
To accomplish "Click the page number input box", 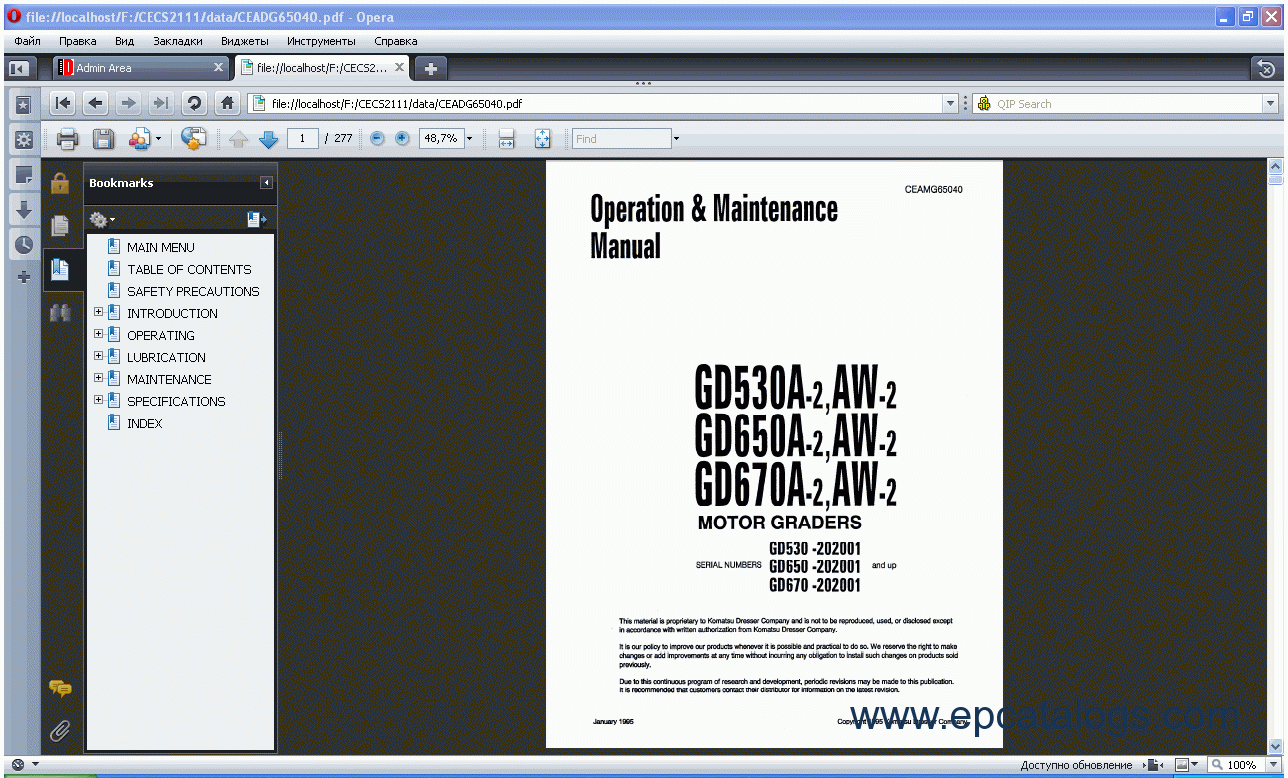I will pyautogui.click(x=302, y=139).
